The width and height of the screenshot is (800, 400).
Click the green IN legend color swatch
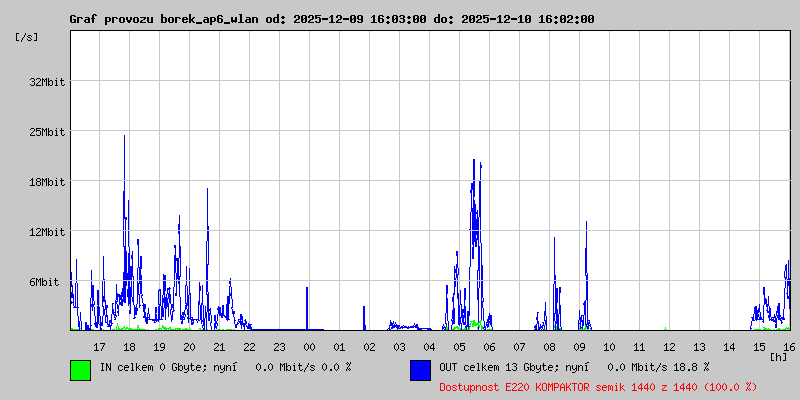(81, 370)
